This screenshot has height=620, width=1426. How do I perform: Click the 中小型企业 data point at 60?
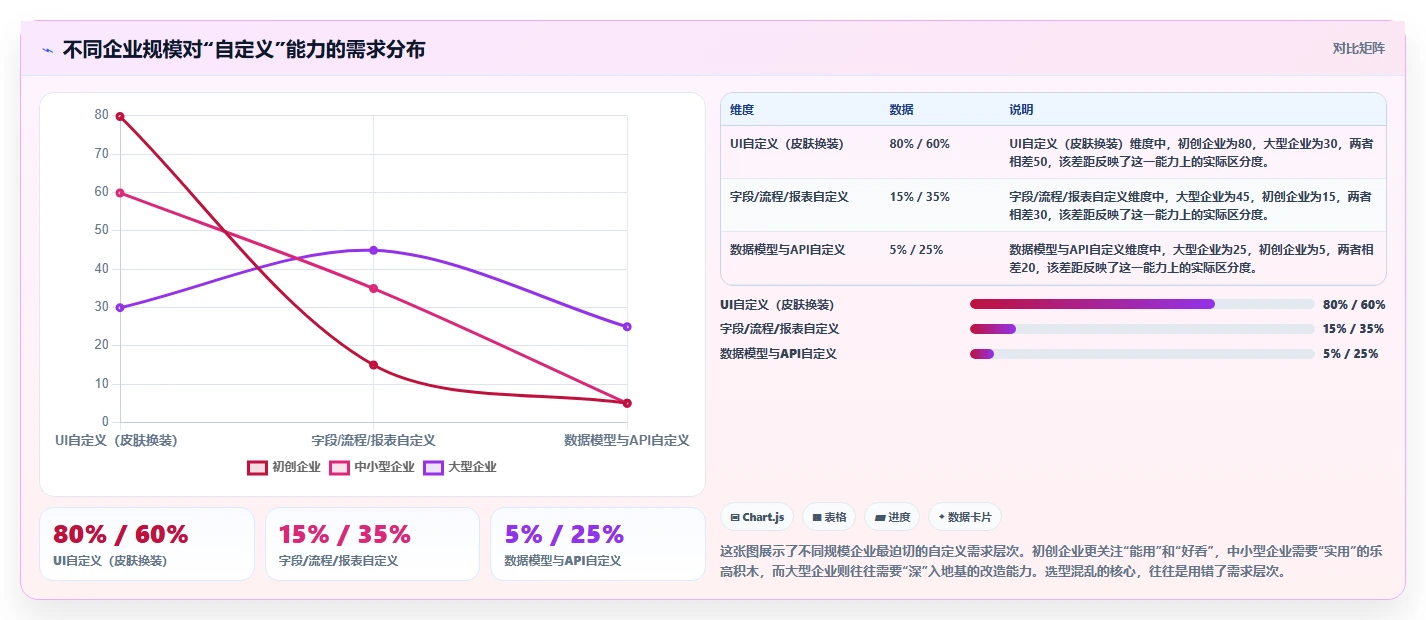click(120, 192)
